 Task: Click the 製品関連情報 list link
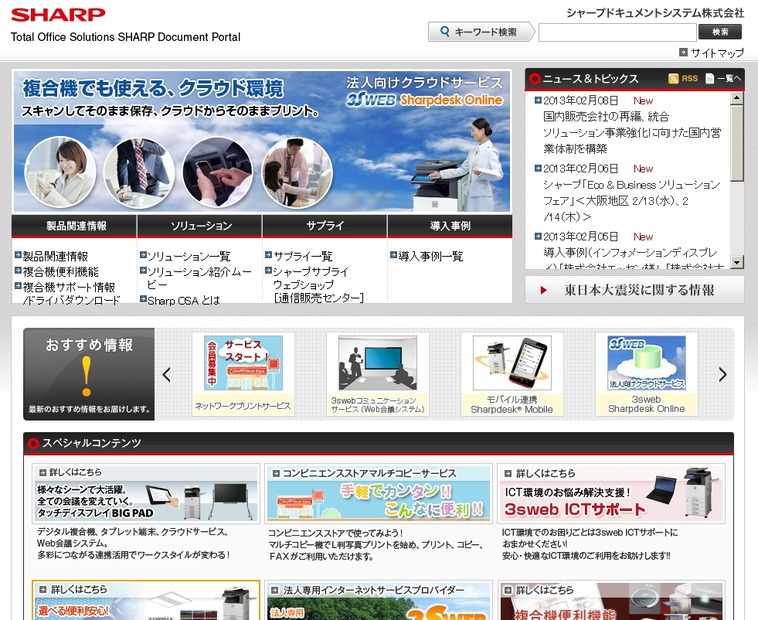55,256
